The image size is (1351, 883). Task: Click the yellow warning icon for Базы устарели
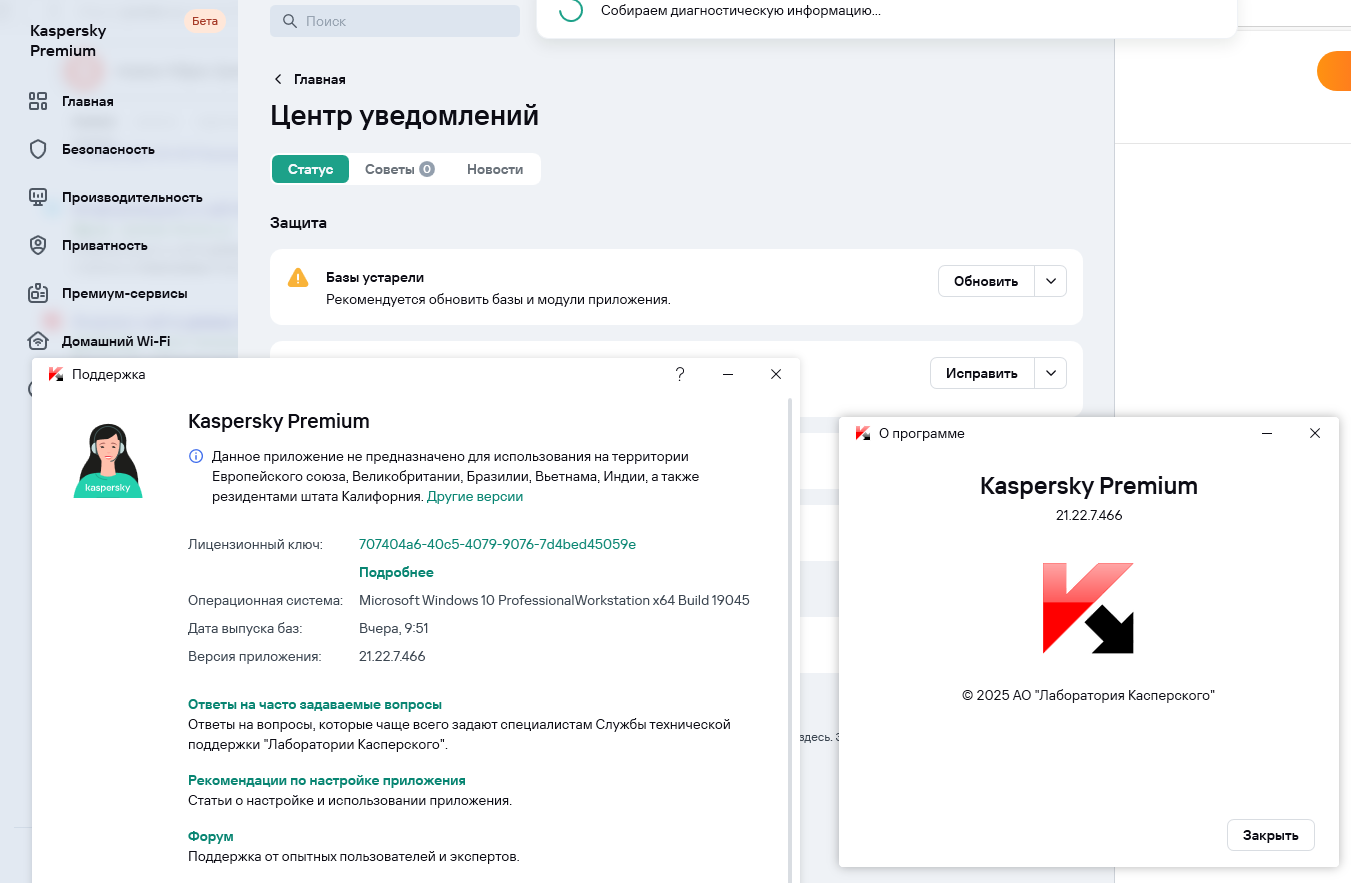click(x=298, y=278)
